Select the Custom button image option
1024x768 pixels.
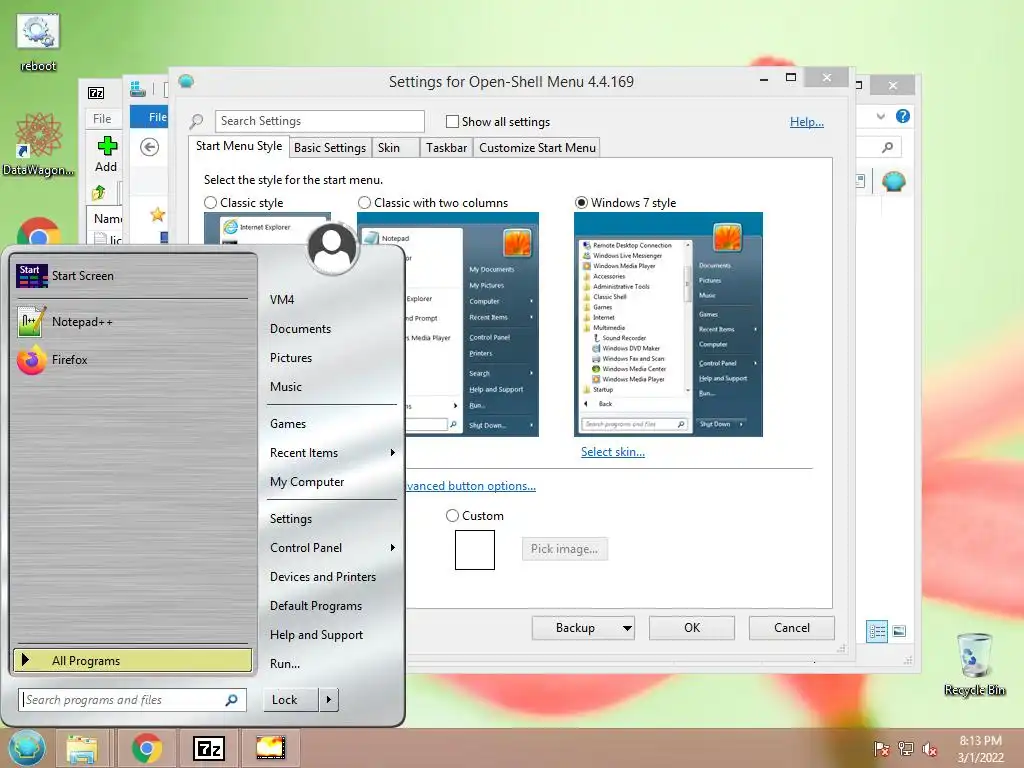point(452,515)
